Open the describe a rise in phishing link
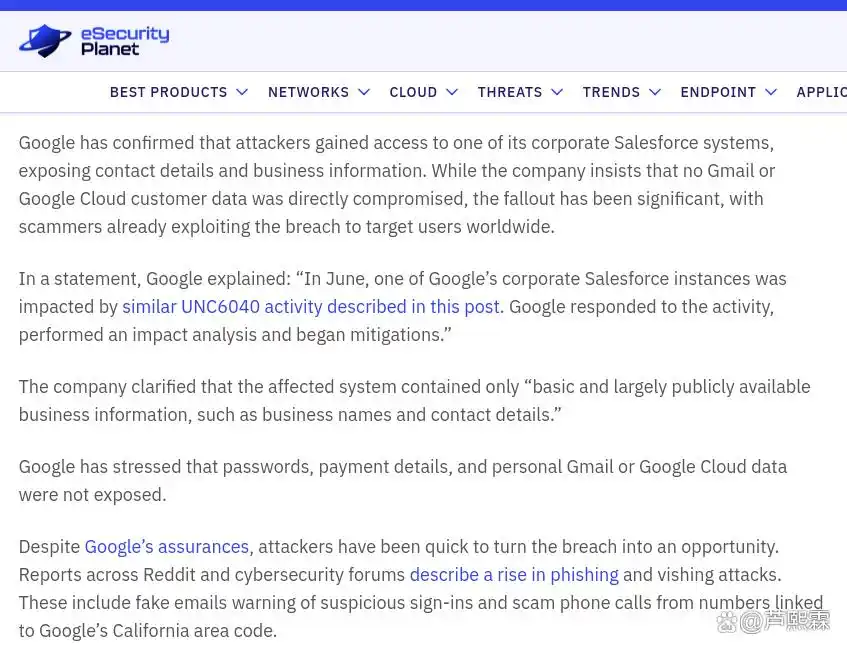Viewport: 847px width, 651px height. (x=514, y=575)
